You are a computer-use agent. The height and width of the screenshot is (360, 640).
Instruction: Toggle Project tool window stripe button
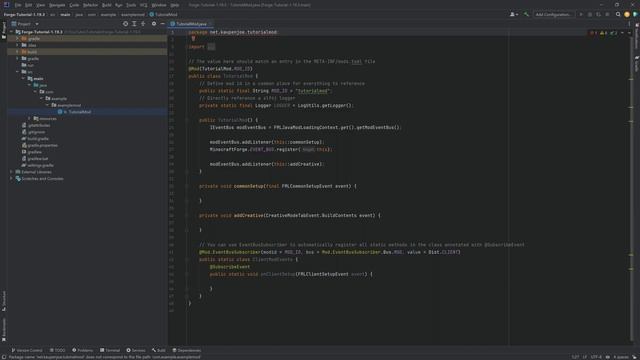[4, 31]
